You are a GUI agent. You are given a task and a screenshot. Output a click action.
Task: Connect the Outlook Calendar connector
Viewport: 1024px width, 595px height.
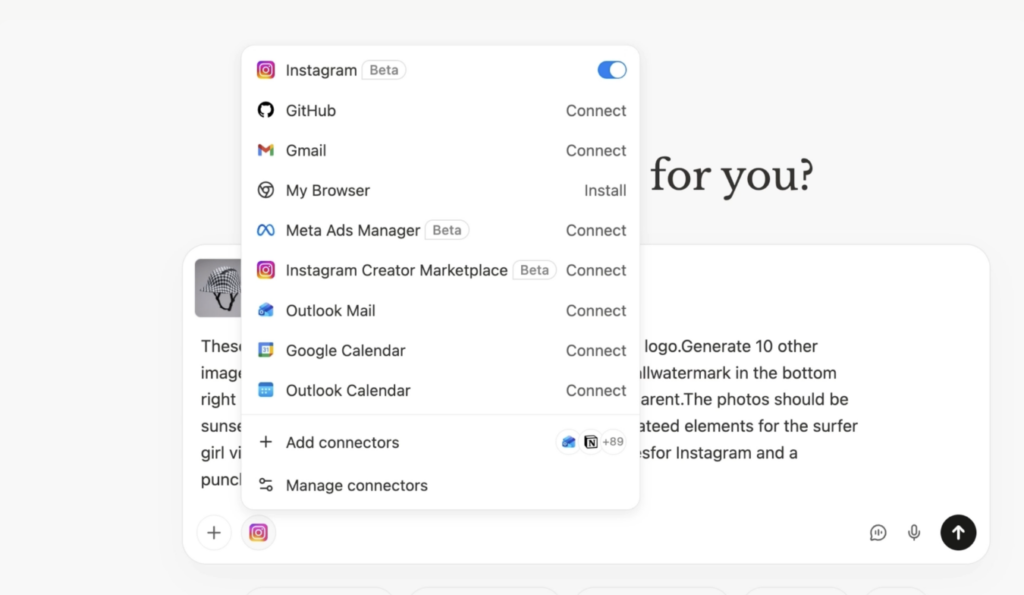tap(596, 390)
